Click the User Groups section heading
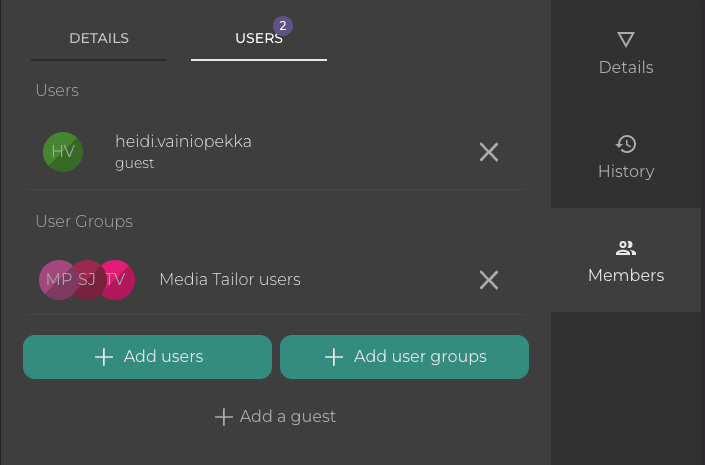705x465 pixels. pos(84,221)
